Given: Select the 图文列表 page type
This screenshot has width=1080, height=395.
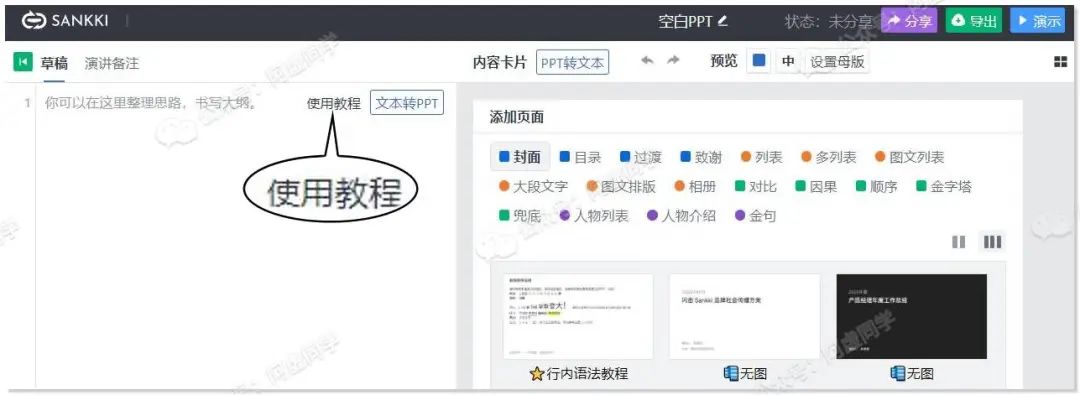Looking at the screenshot, I should coord(909,157).
